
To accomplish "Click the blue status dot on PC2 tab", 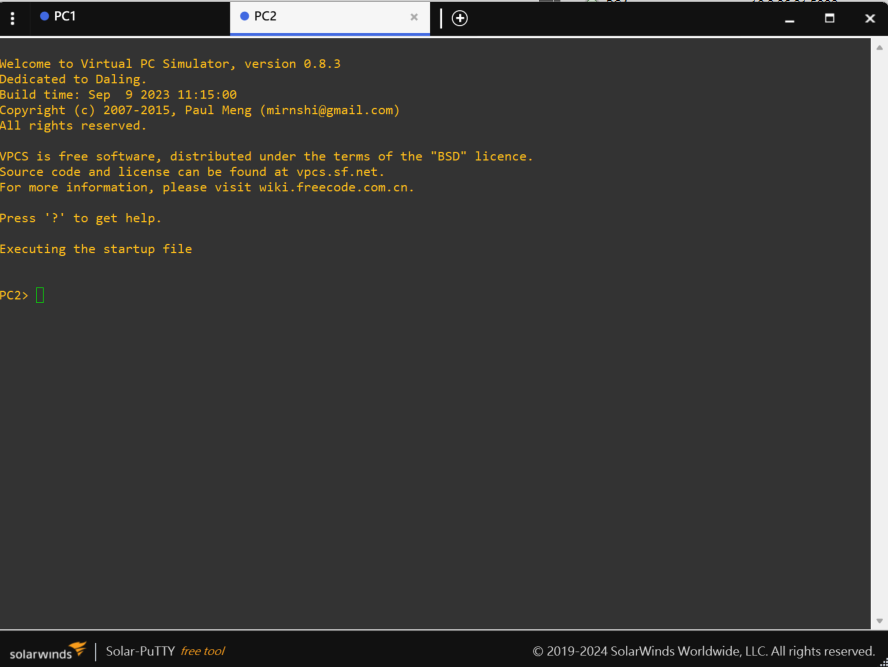I will 245,16.
